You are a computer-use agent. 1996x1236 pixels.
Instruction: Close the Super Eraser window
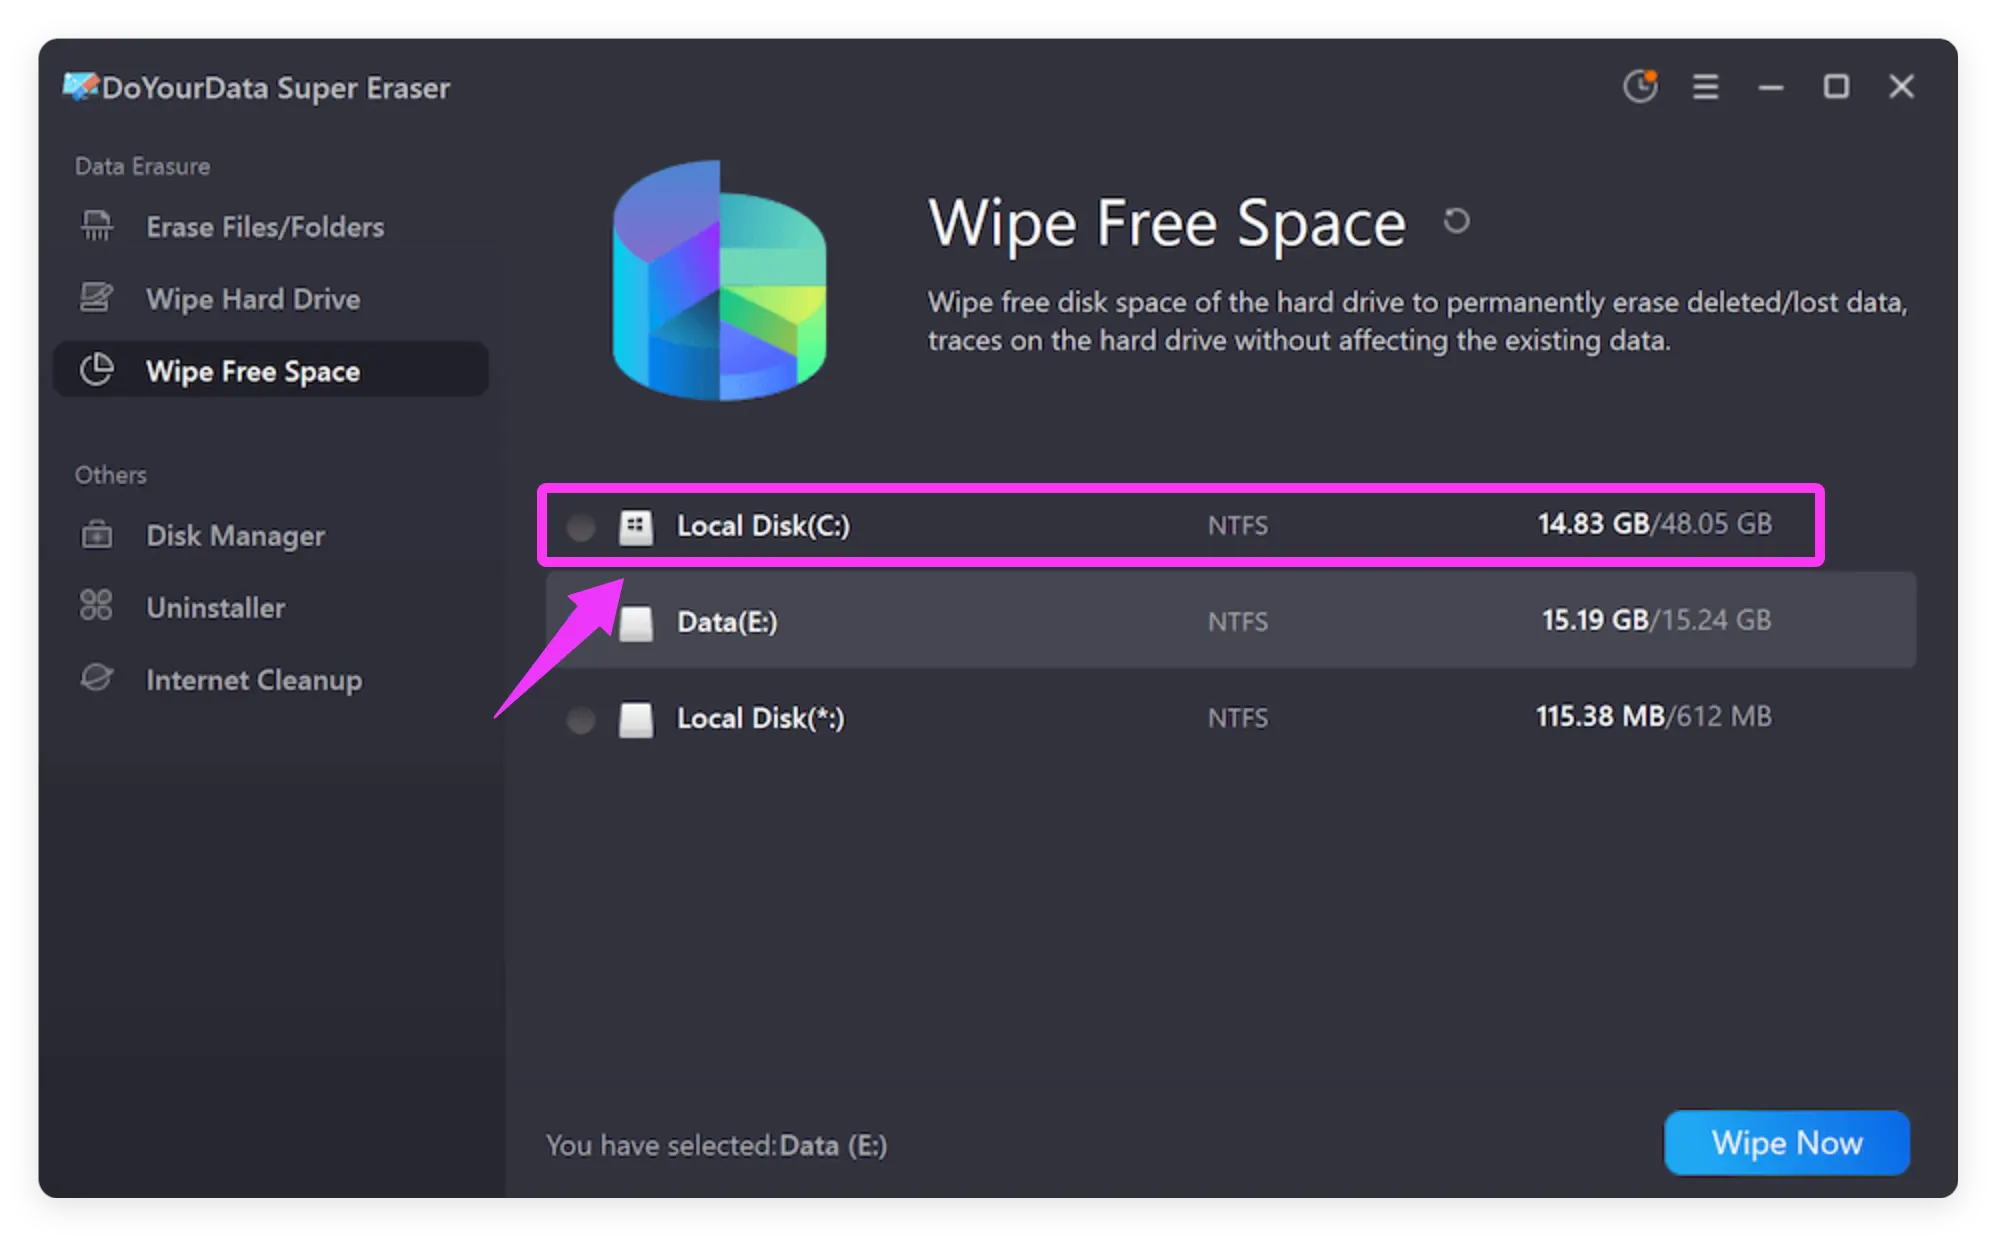pos(1901,87)
